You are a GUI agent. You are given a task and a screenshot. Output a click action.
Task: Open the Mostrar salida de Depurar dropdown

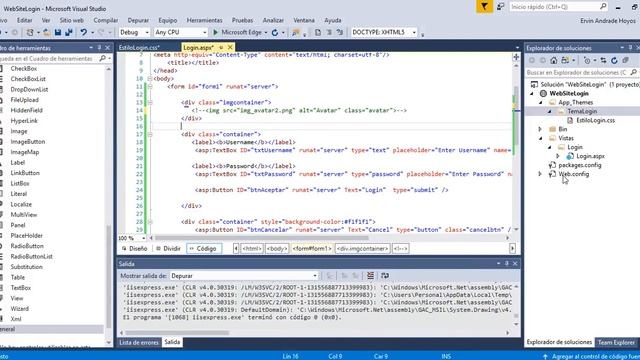244,276
